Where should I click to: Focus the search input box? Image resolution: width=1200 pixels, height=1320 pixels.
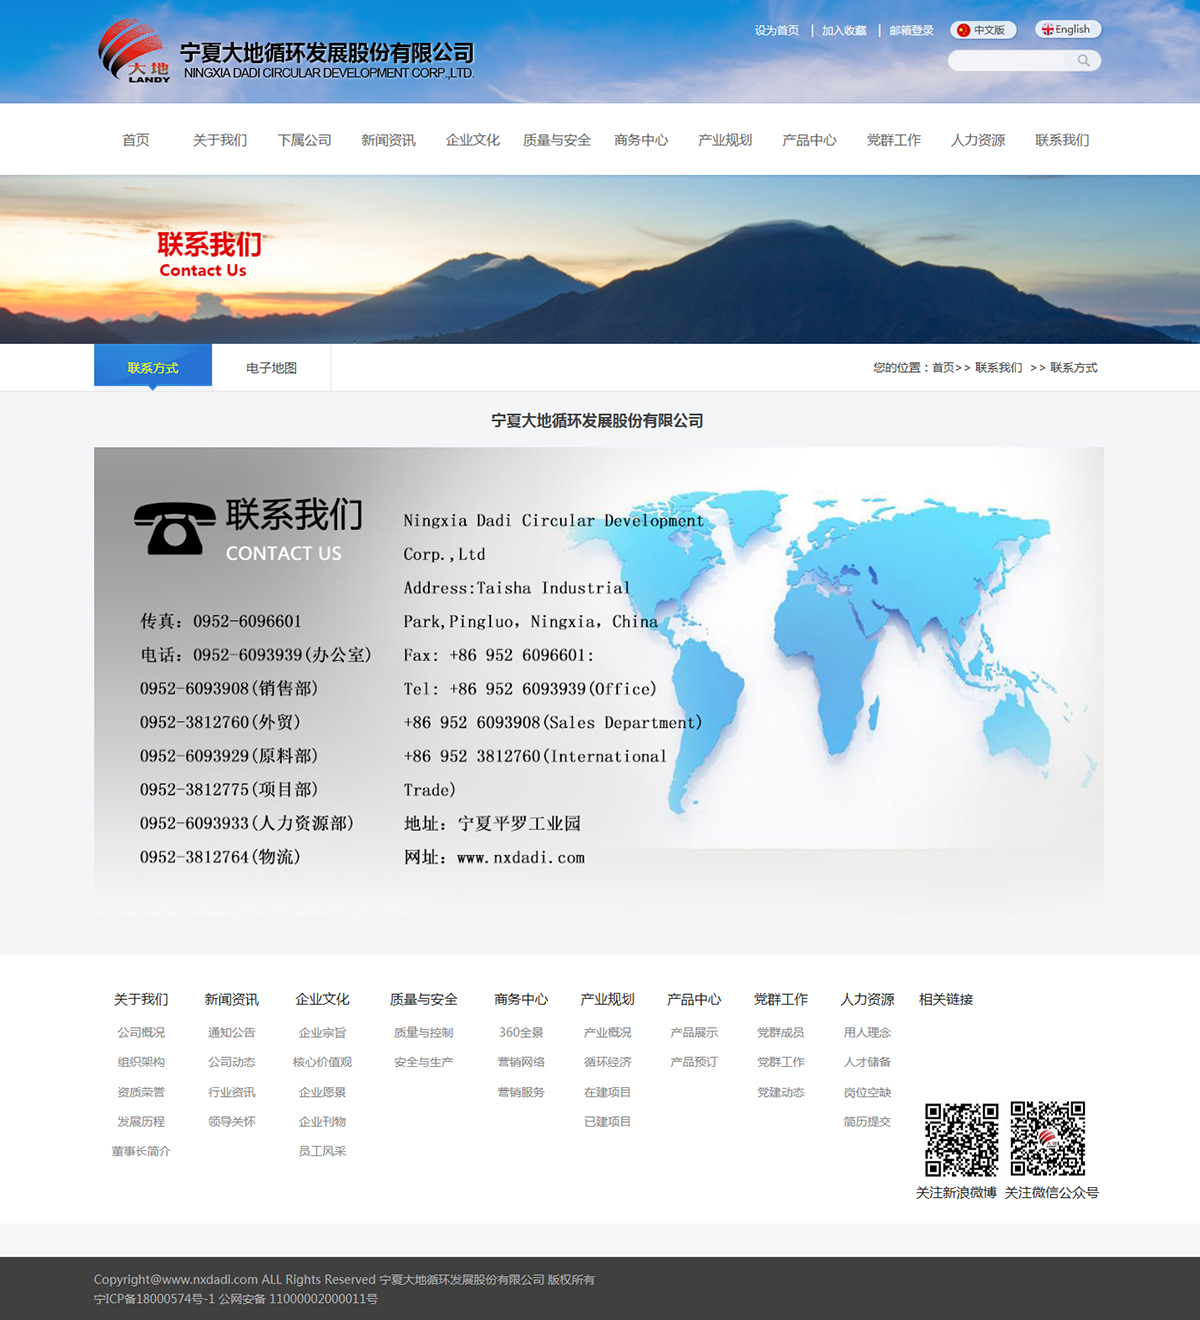point(1010,61)
